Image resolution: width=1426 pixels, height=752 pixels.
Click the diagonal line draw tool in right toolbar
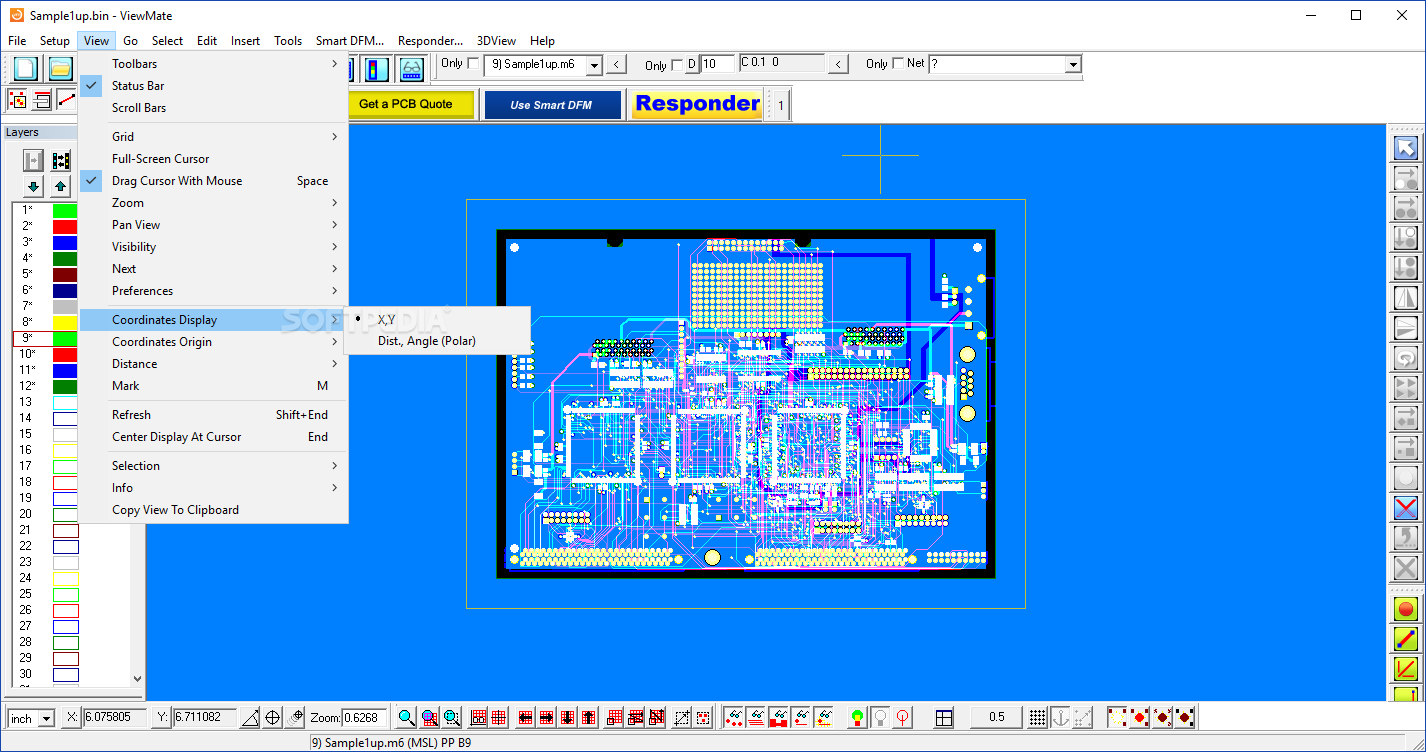1406,639
